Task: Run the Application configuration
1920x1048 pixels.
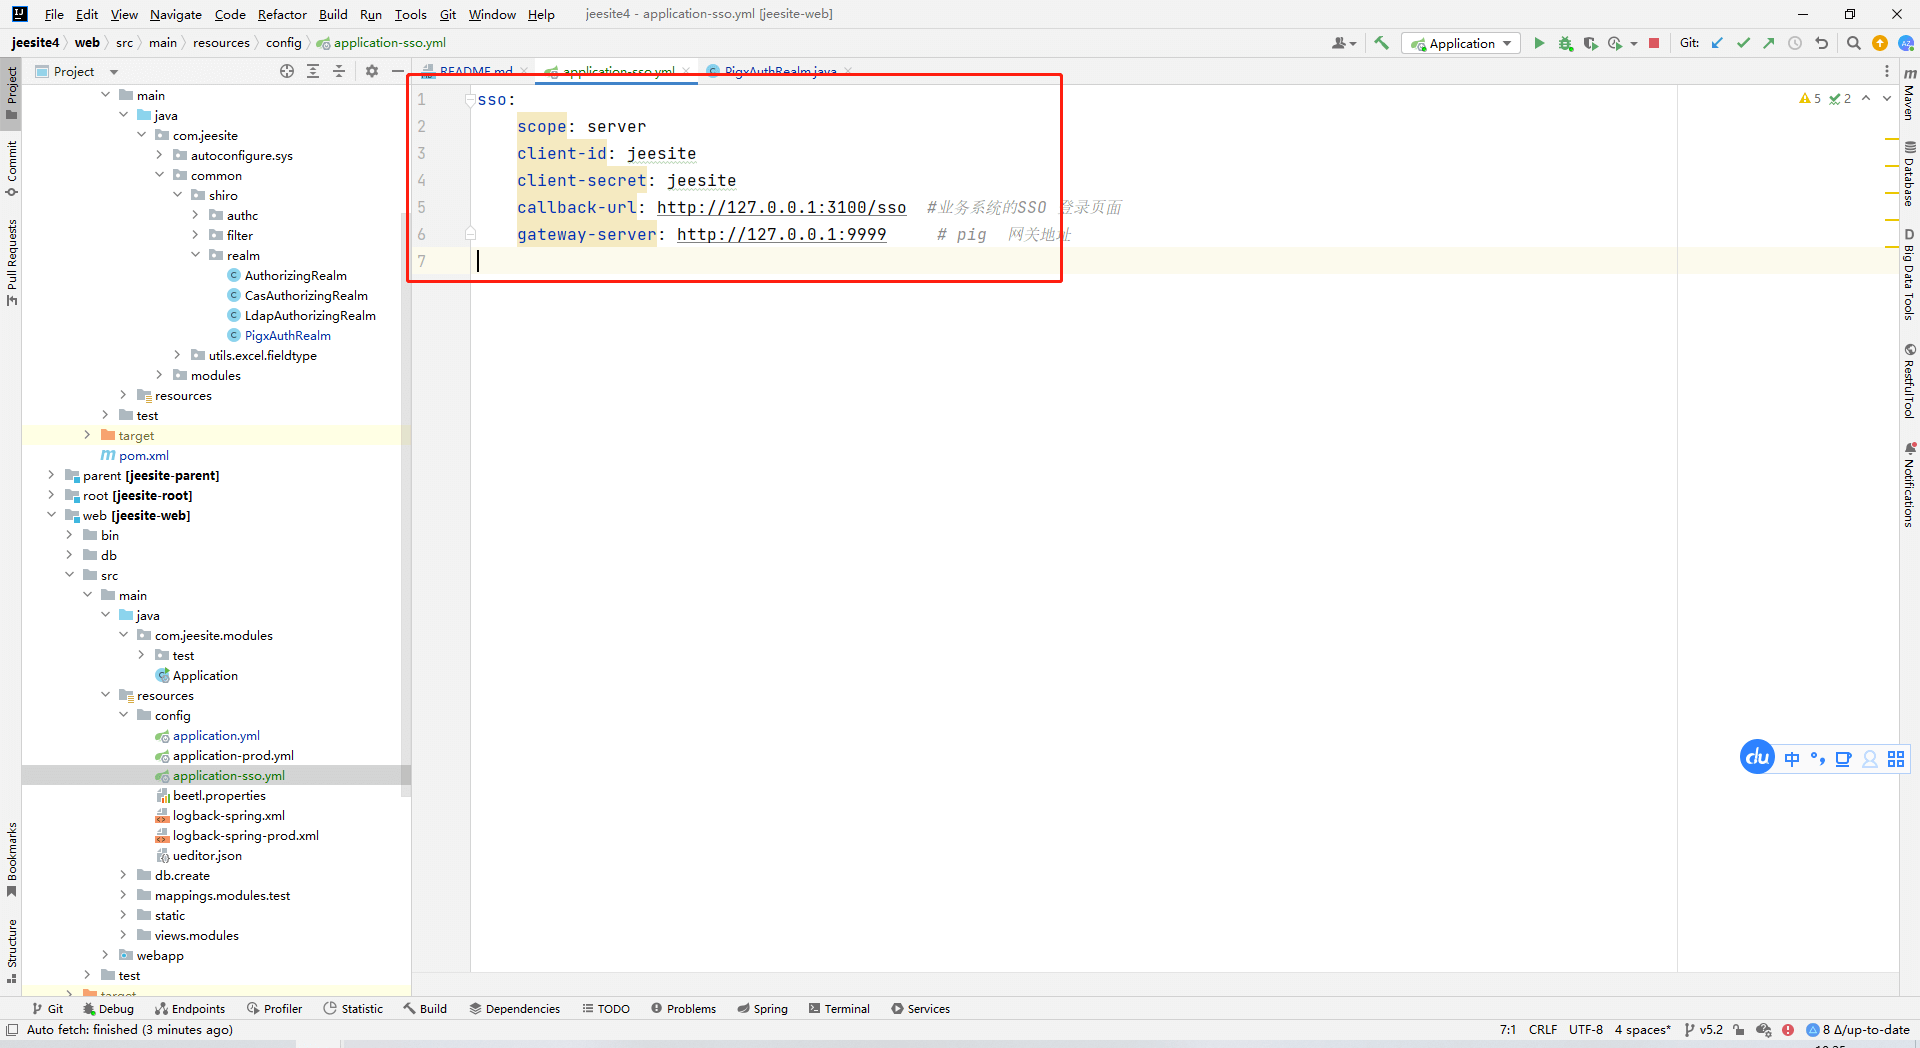Action: click(x=1539, y=43)
